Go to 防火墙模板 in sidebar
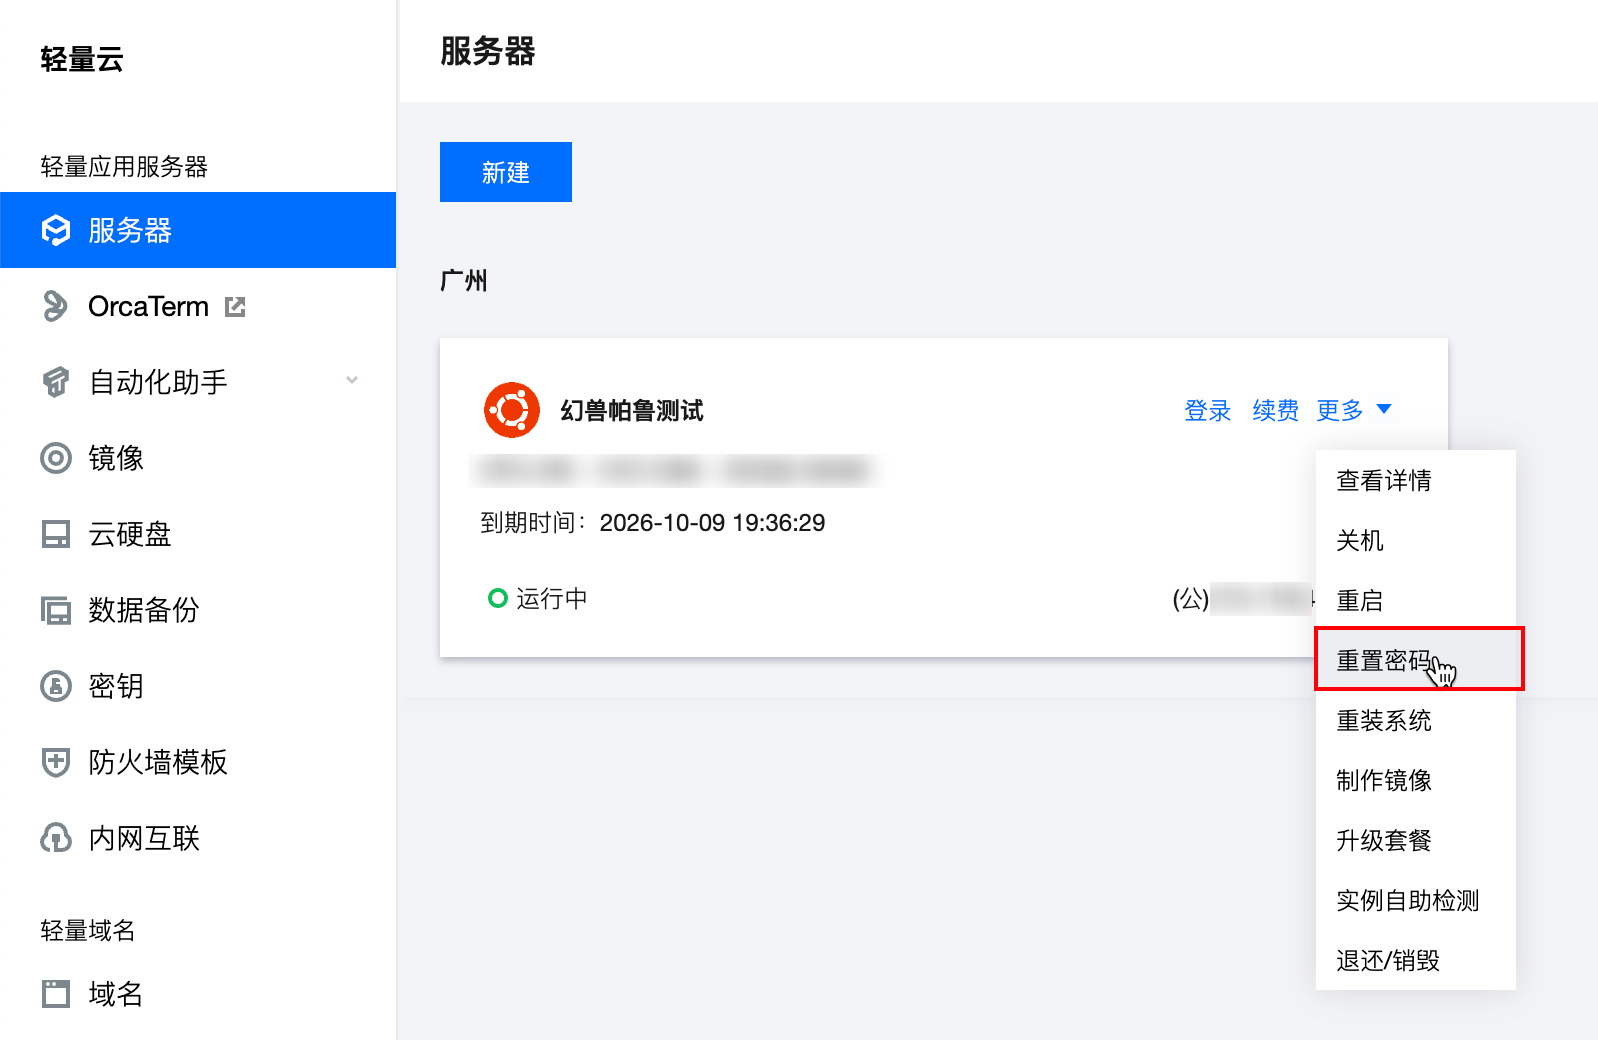 (198, 762)
